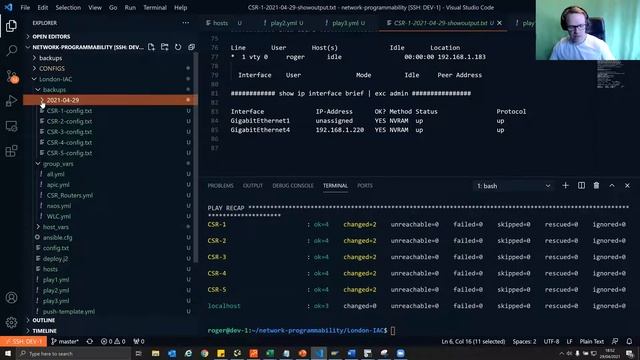Screen dimensions: 640x360
Task: Open CSR-1-config.txt in the file tree
Action: pos(69,111)
